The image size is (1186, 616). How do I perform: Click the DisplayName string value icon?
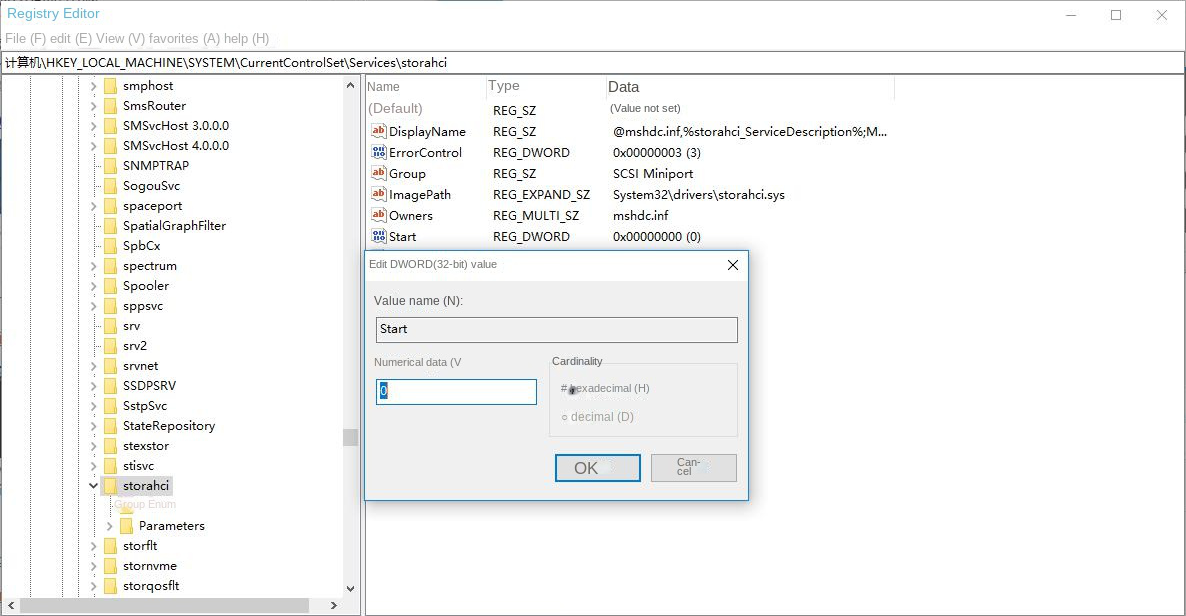tap(378, 131)
